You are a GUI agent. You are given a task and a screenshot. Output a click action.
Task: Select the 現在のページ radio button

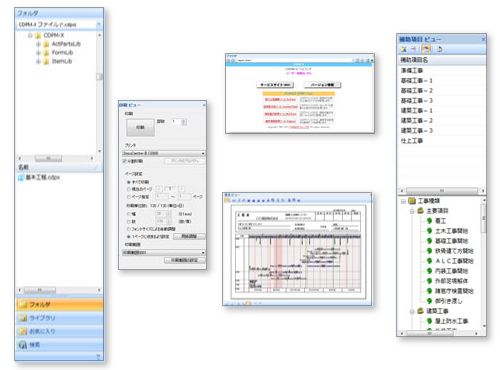129,189
